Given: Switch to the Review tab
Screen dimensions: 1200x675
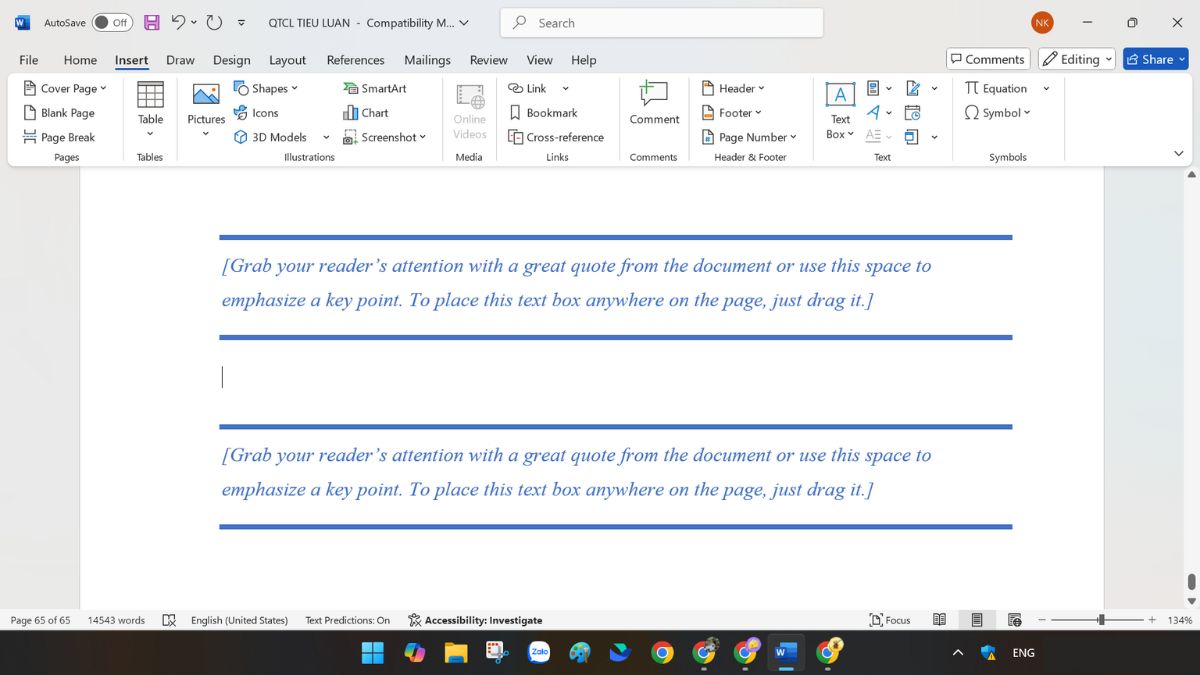Looking at the screenshot, I should coord(488,60).
